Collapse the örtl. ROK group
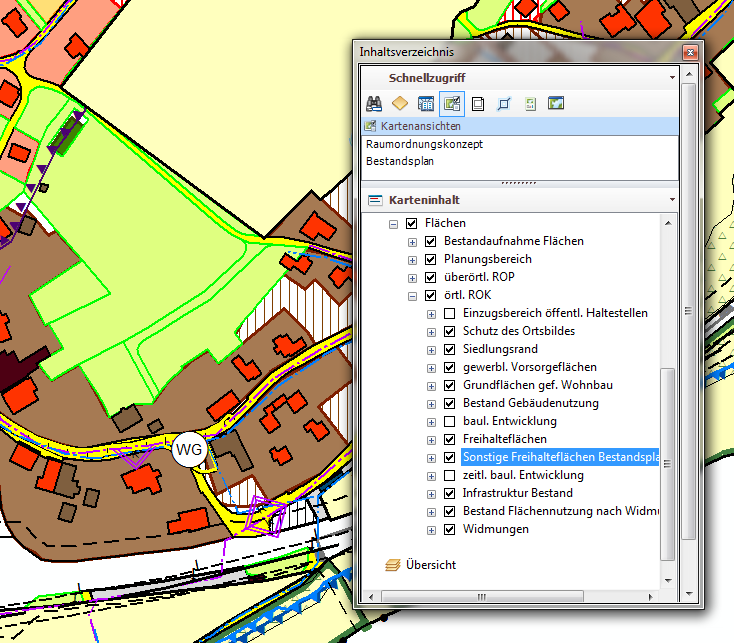This screenshot has width=734, height=643. (413, 296)
